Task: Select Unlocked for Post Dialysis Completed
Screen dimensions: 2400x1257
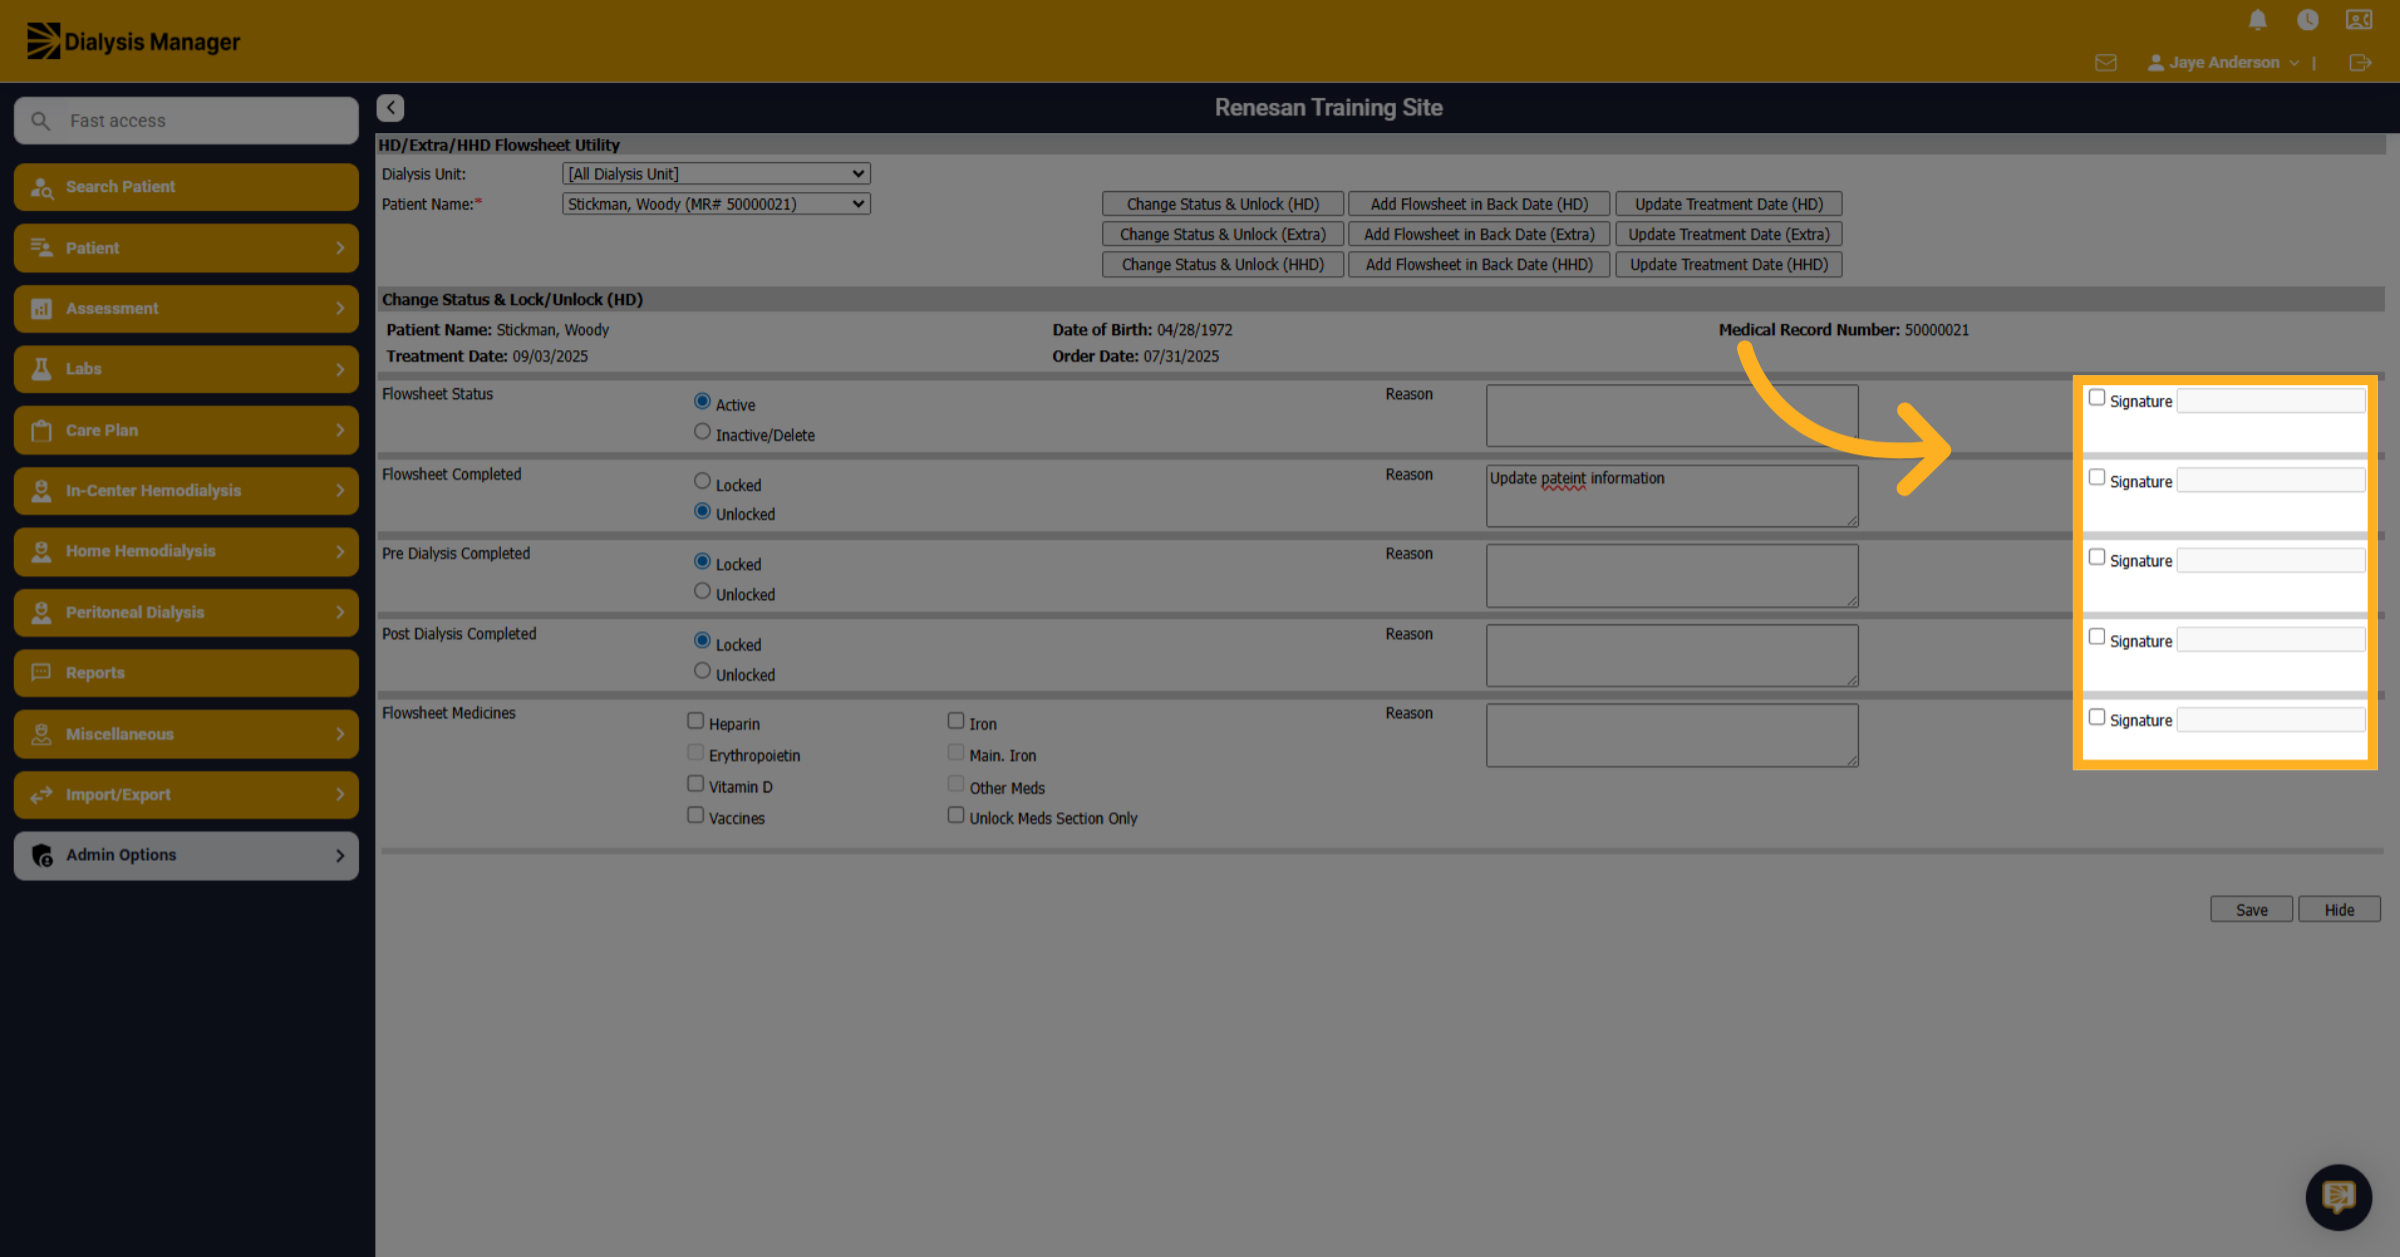Action: (702, 671)
